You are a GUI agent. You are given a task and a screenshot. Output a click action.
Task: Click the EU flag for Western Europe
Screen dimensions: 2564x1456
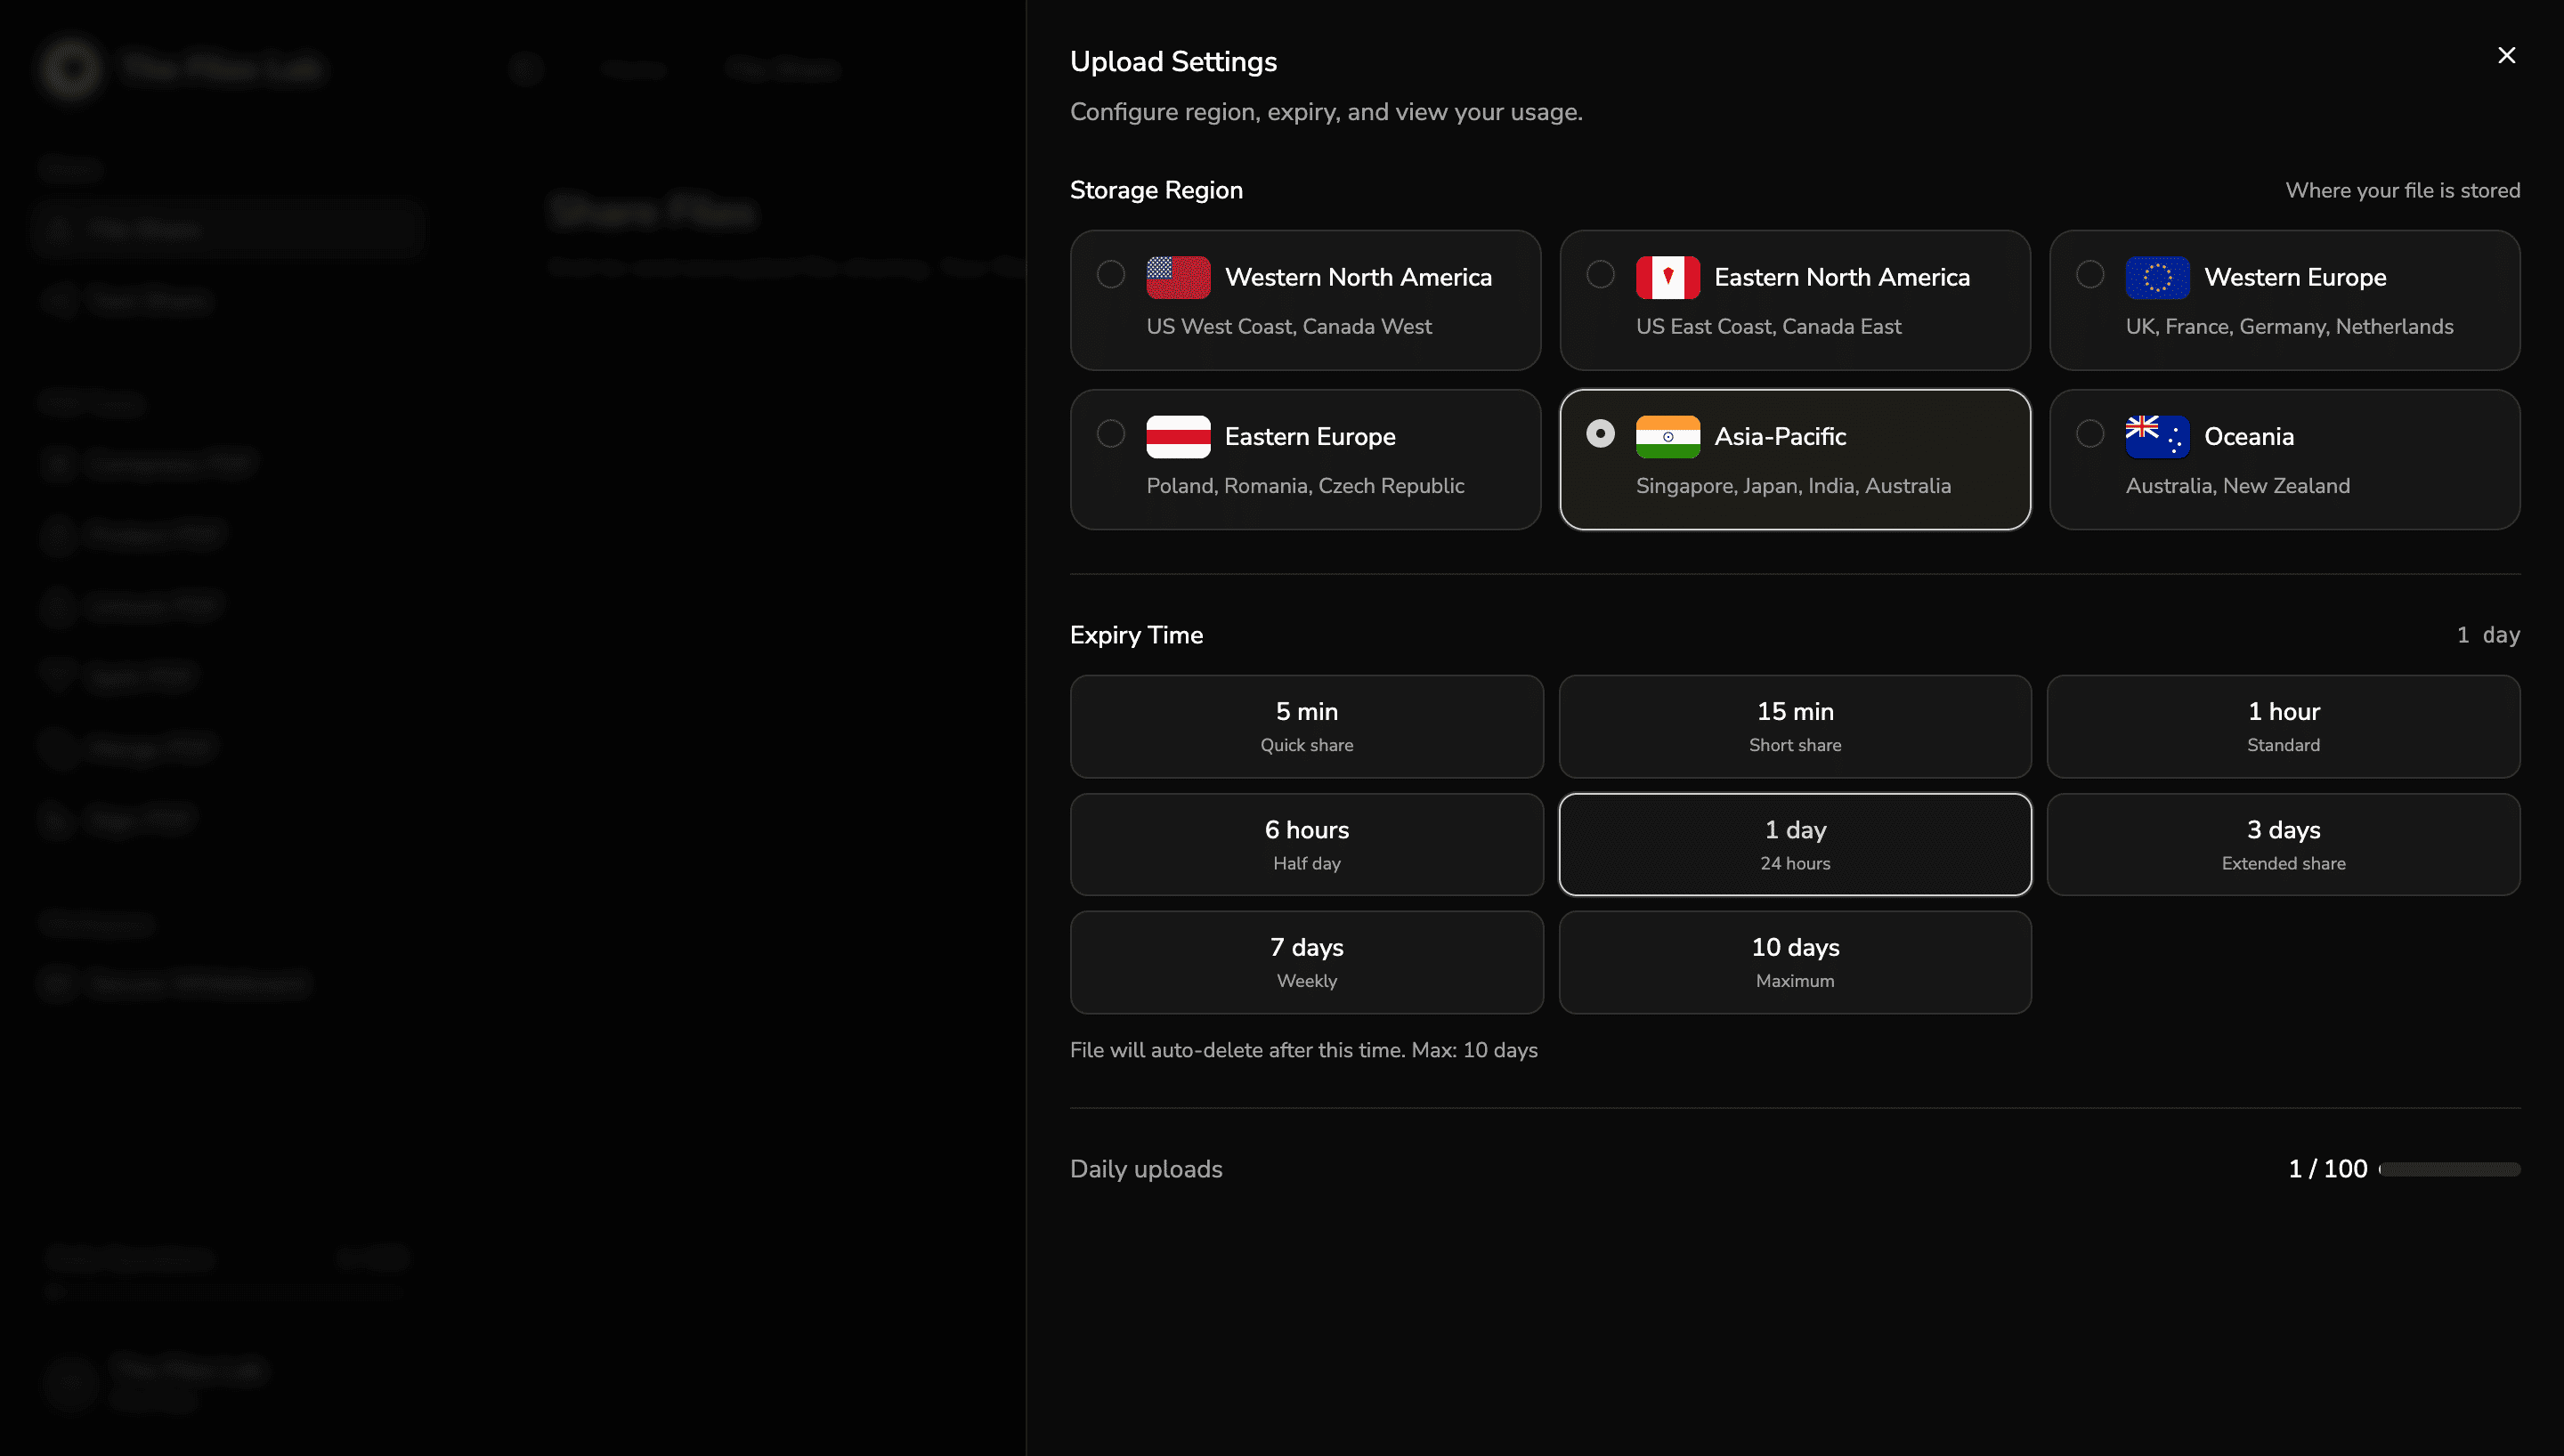[x=2158, y=277]
